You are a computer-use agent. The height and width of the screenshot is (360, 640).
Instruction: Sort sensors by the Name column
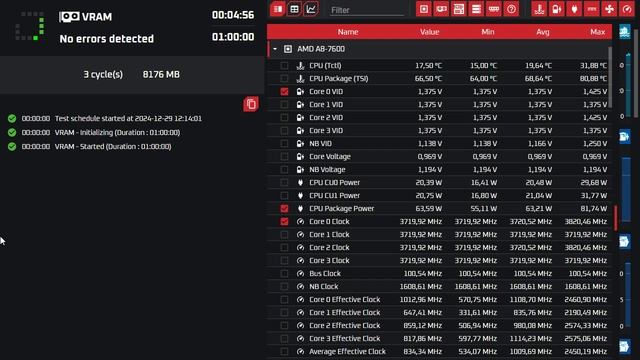(x=348, y=32)
